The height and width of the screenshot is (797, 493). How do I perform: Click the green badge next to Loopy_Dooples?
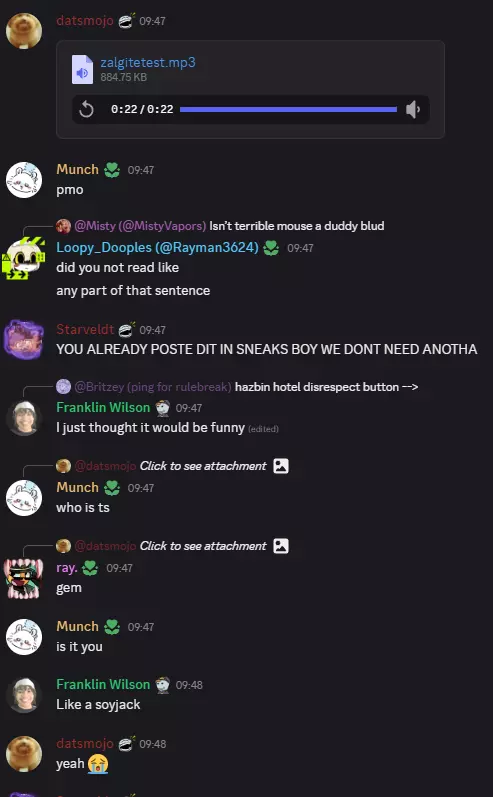pos(271,248)
